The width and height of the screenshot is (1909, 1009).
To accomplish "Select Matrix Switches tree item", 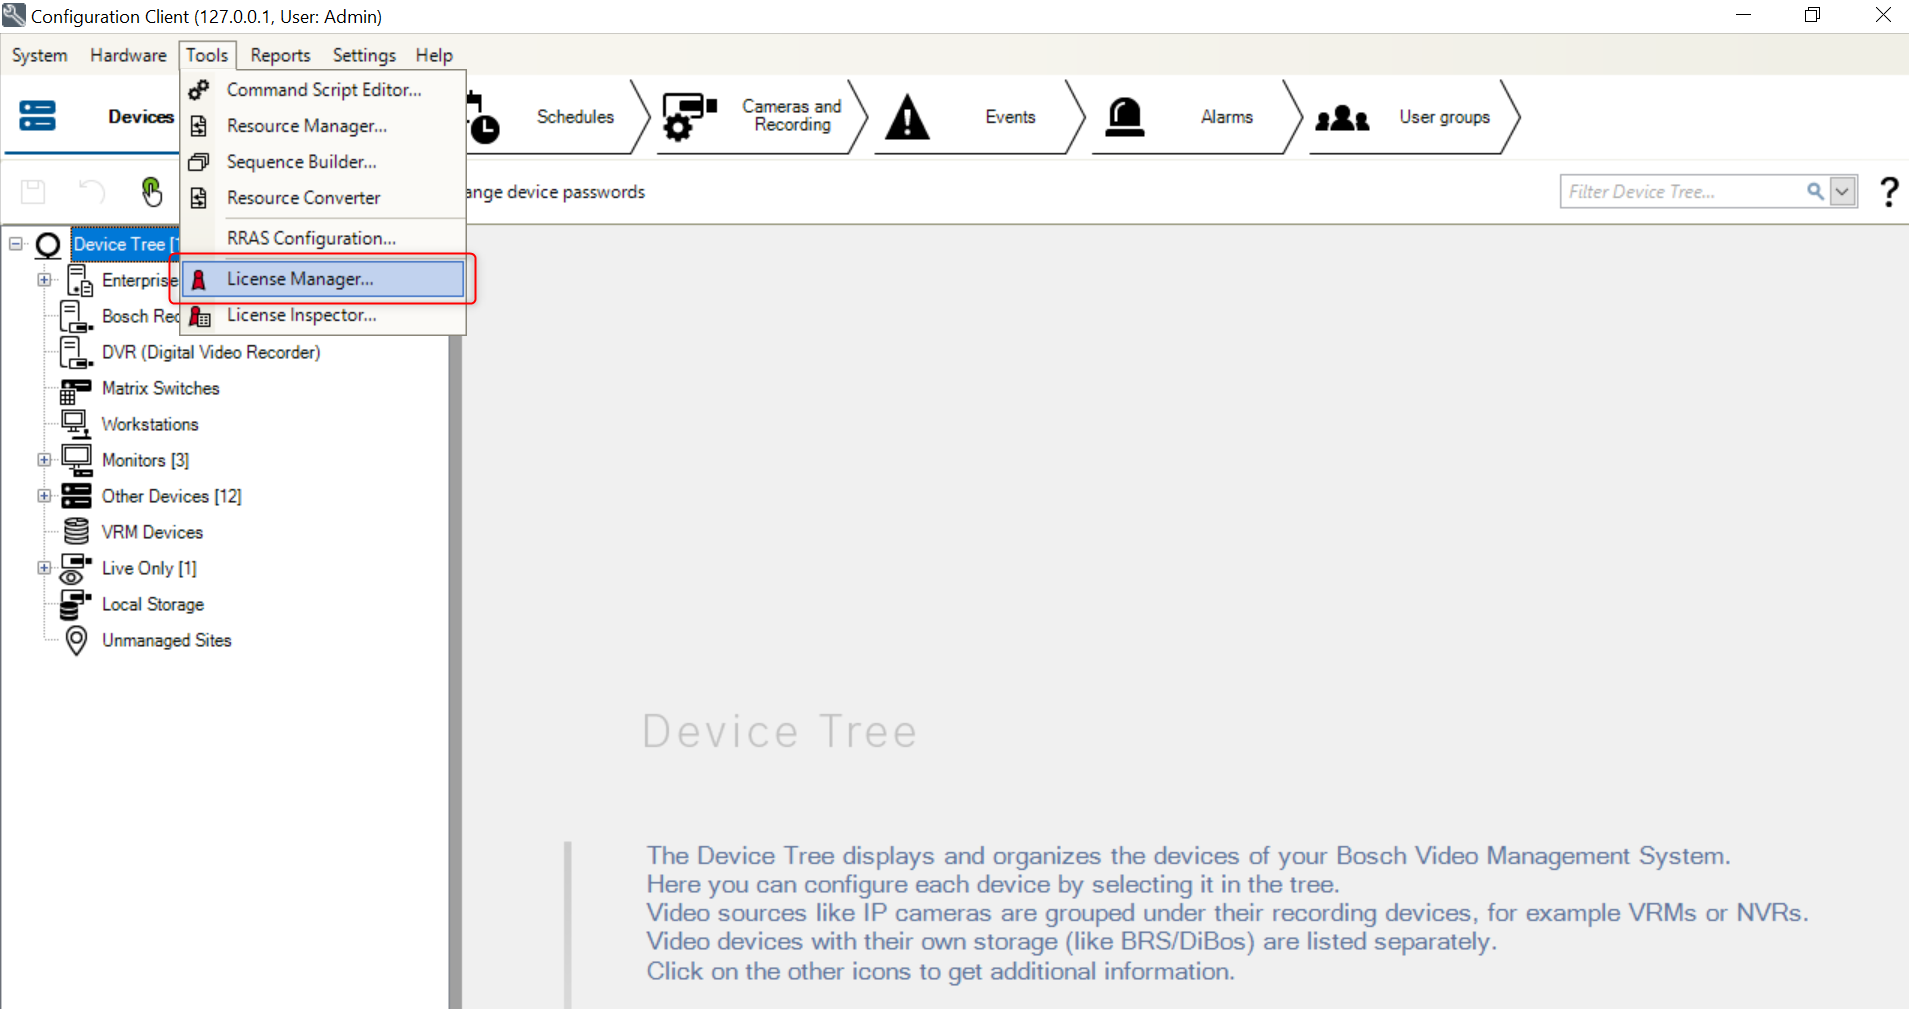I will (160, 388).
